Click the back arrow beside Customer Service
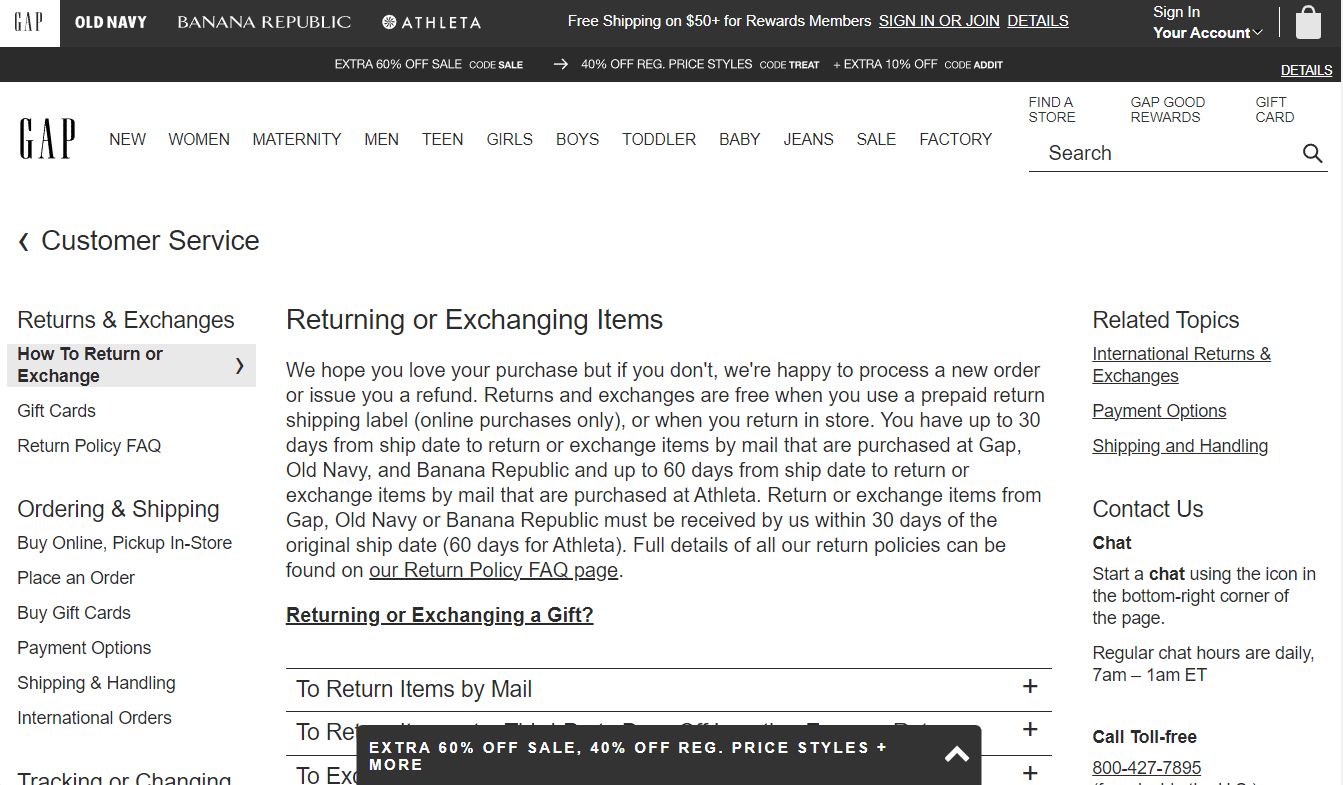Image resolution: width=1343 pixels, height=785 pixels. 24,241
